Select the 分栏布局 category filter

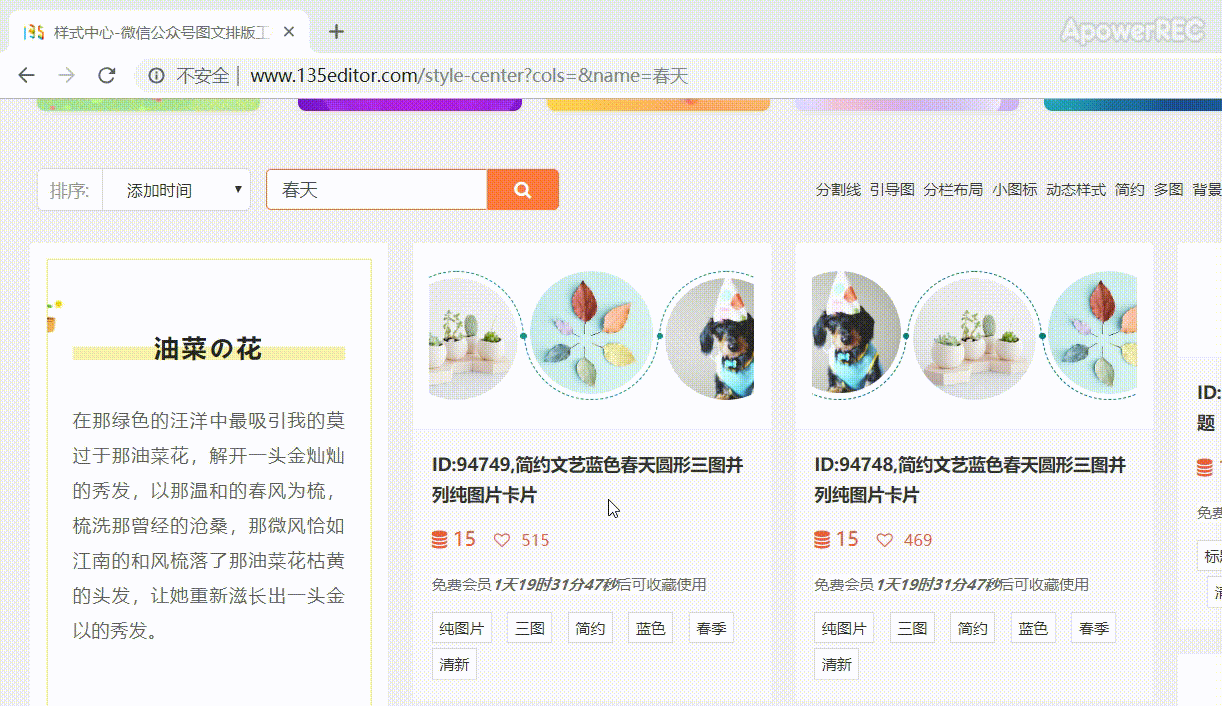coord(953,189)
